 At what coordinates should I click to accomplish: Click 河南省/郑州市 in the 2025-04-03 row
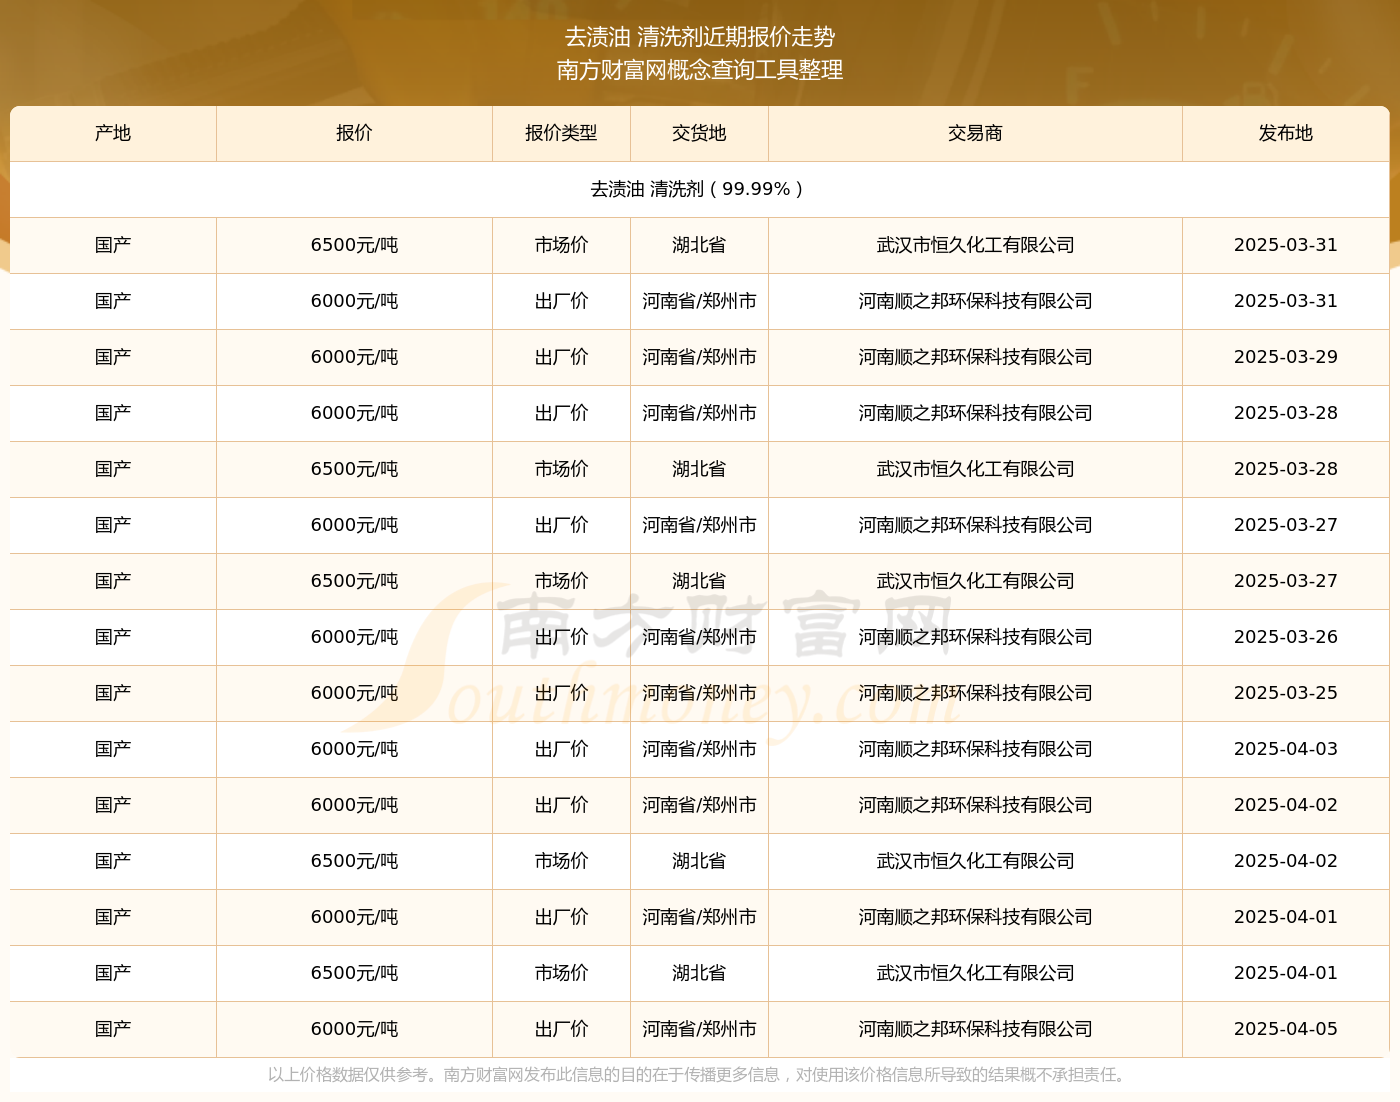[x=699, y=749]
